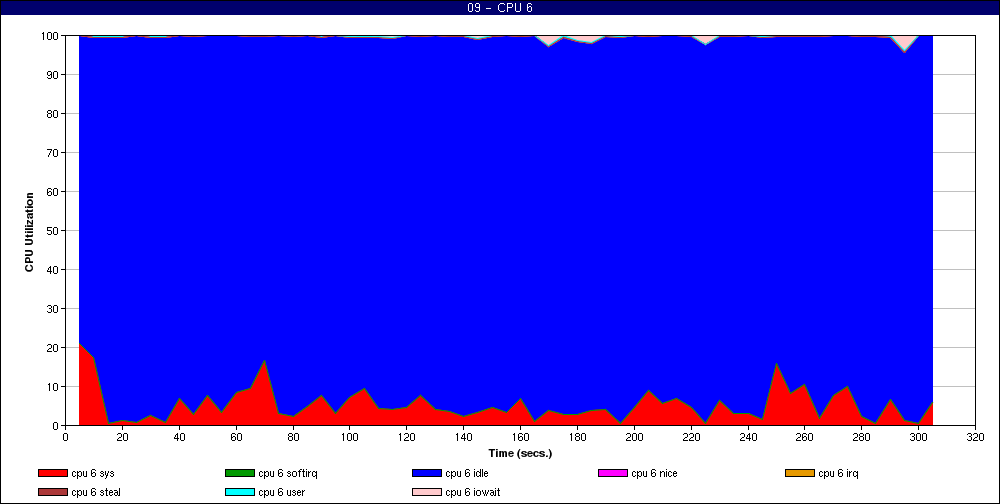Click the y-axis label 100

pyautogui.click(x=51, y=36)
